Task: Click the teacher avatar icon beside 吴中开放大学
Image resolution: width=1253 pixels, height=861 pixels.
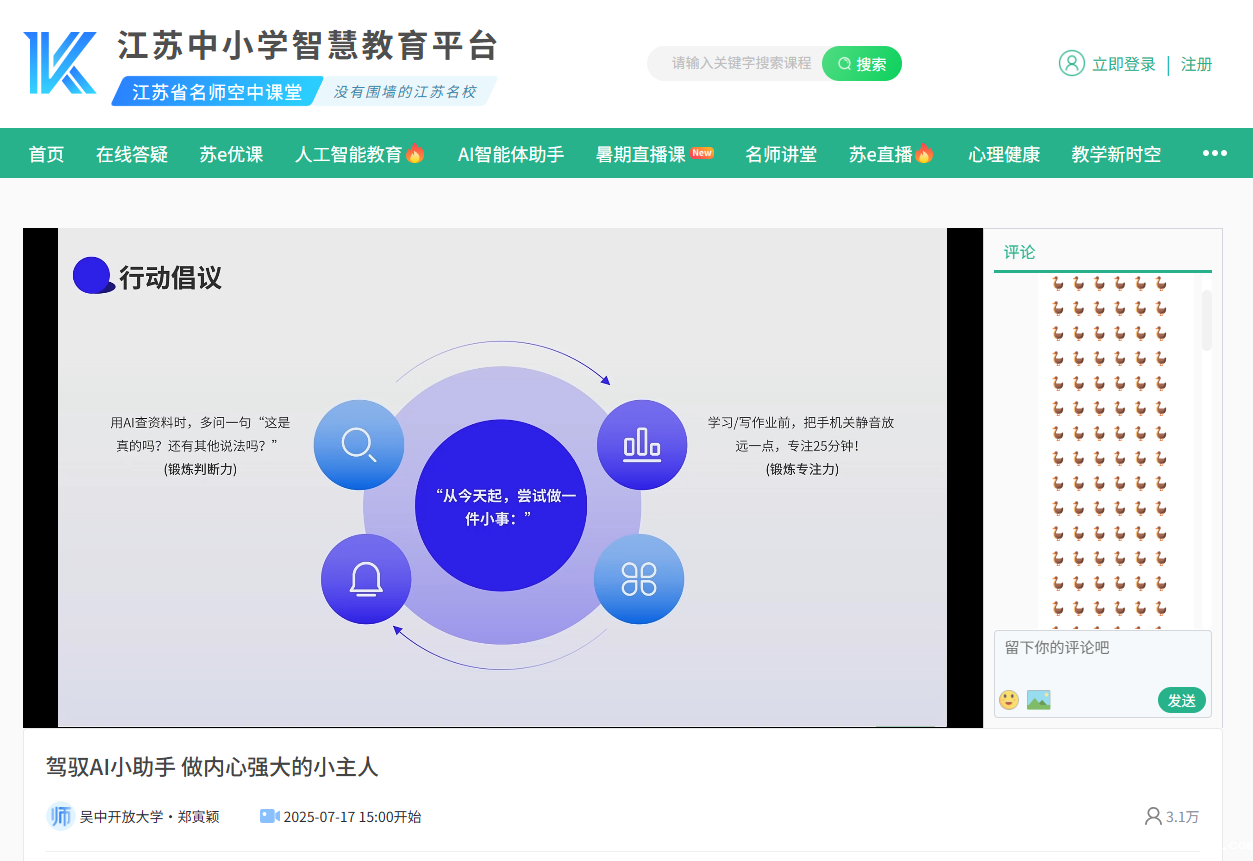Action: pos(60,816)
